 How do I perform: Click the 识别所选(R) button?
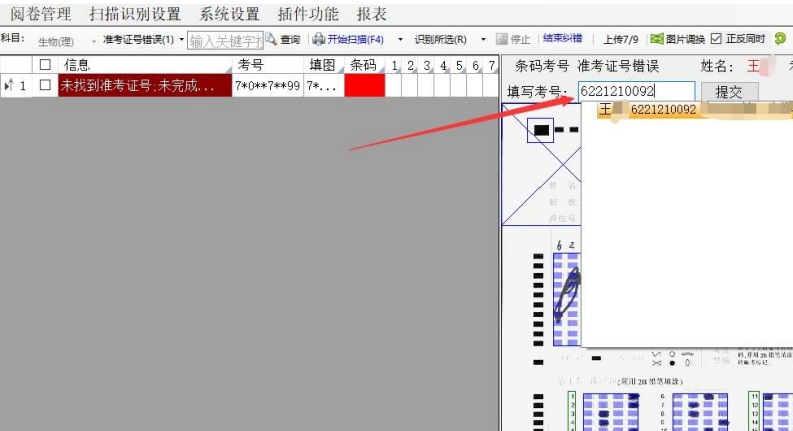[x=440, y=39]
